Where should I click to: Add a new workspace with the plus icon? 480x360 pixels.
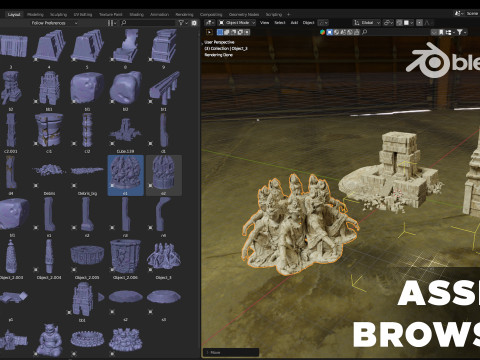289,14
